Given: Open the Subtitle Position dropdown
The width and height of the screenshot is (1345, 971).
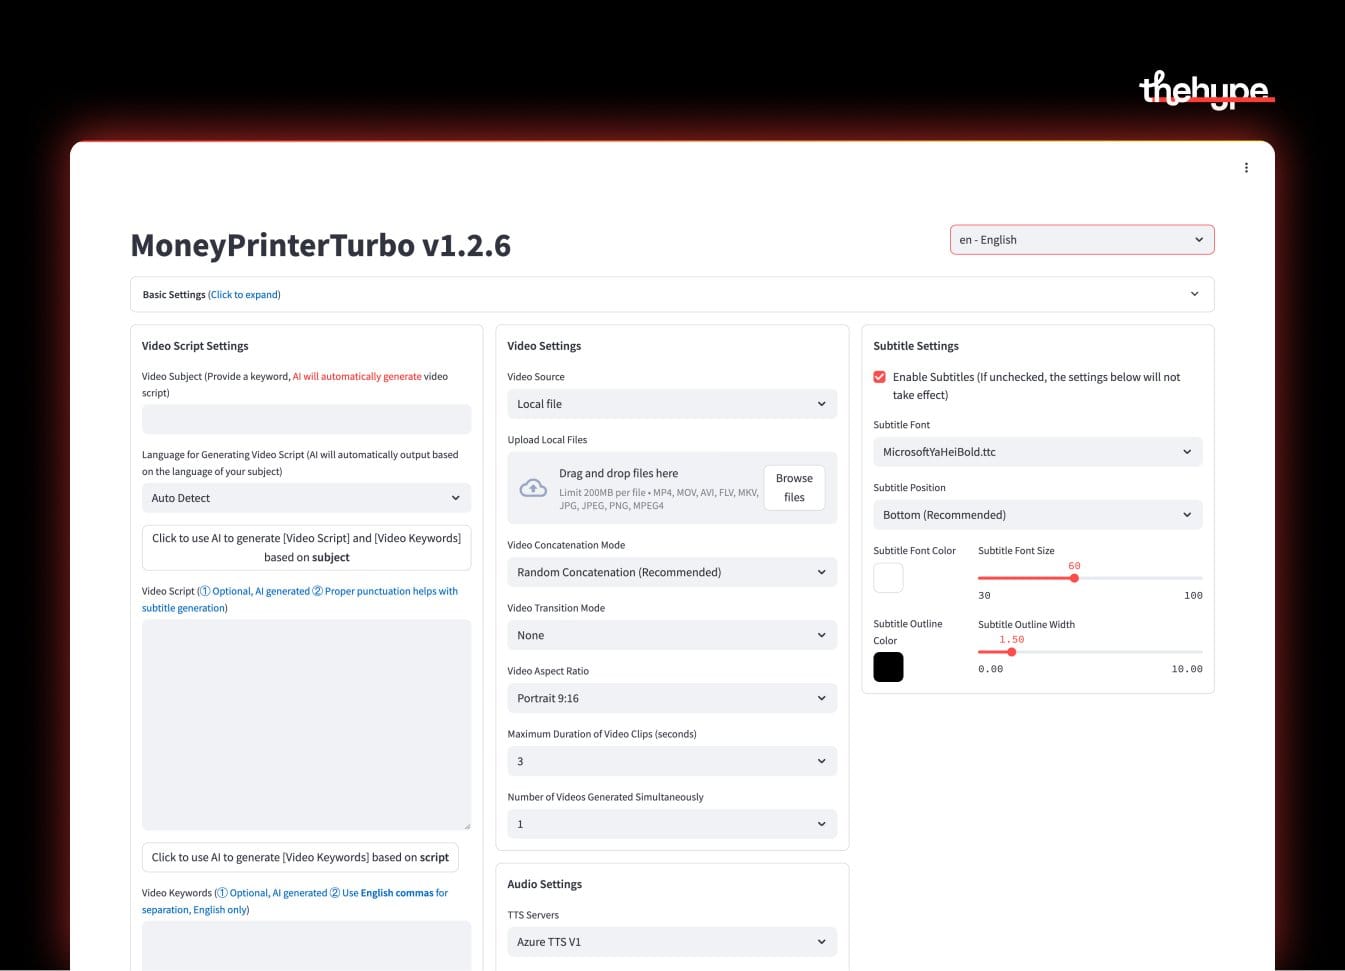Looking at the screenshot, I should tap(1037, 515).
